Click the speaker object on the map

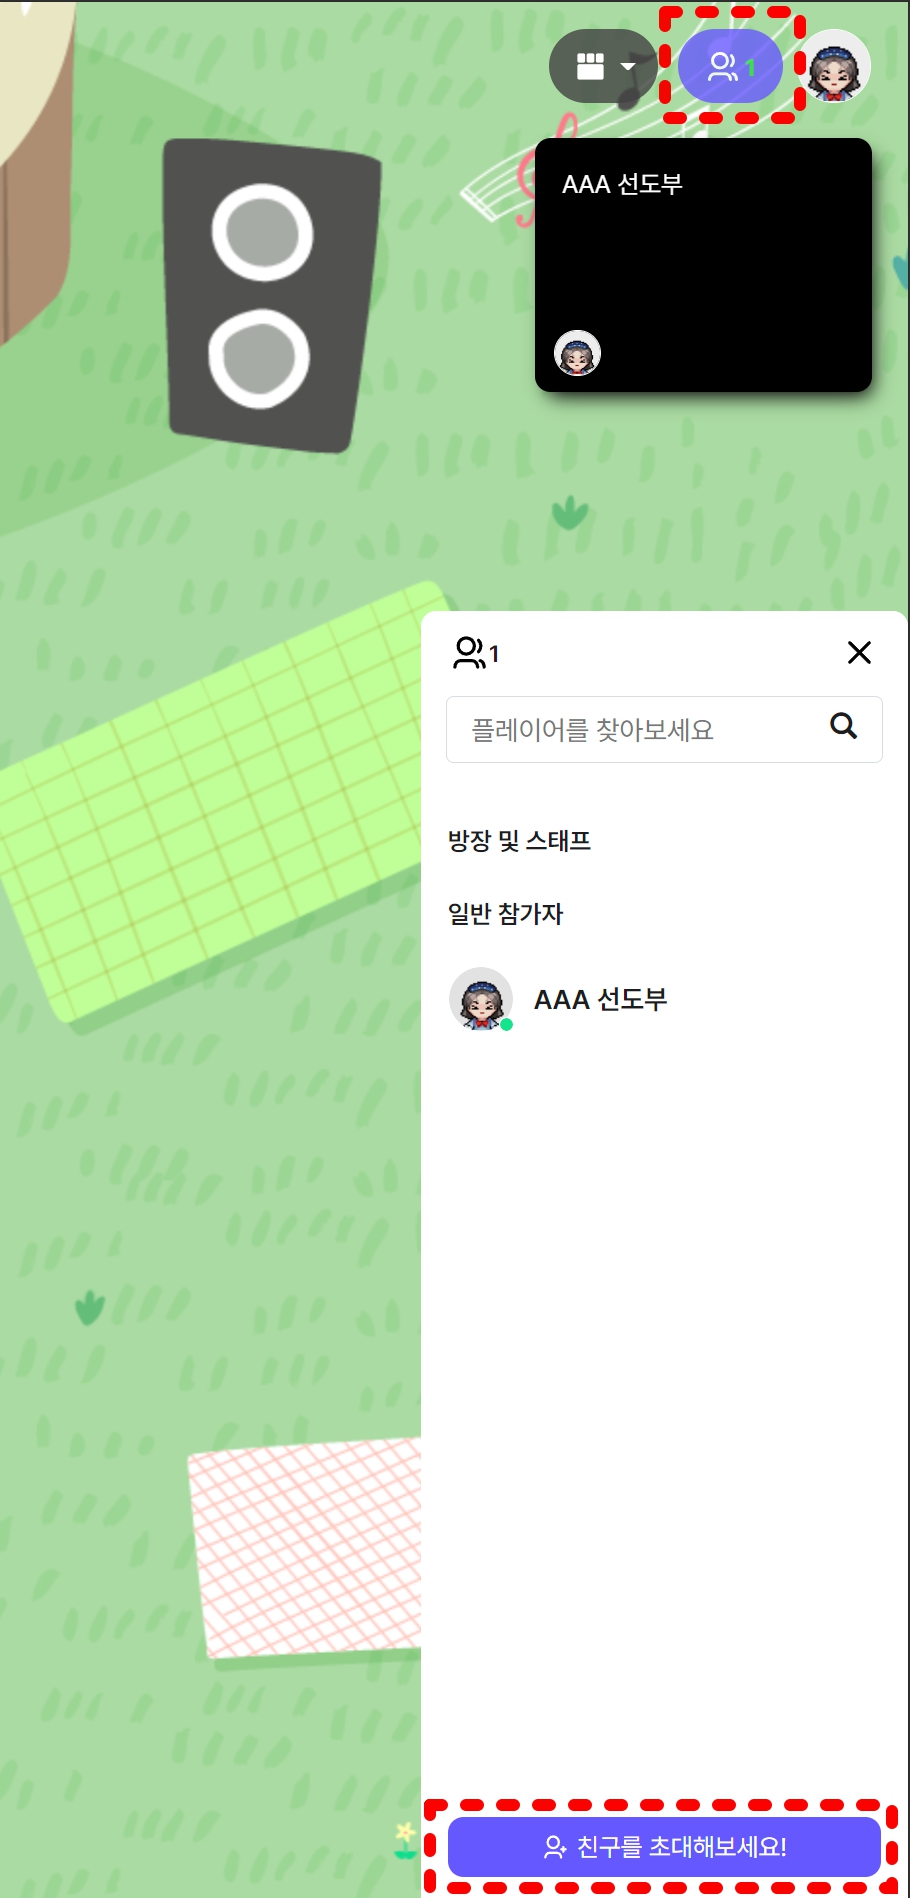270,295
